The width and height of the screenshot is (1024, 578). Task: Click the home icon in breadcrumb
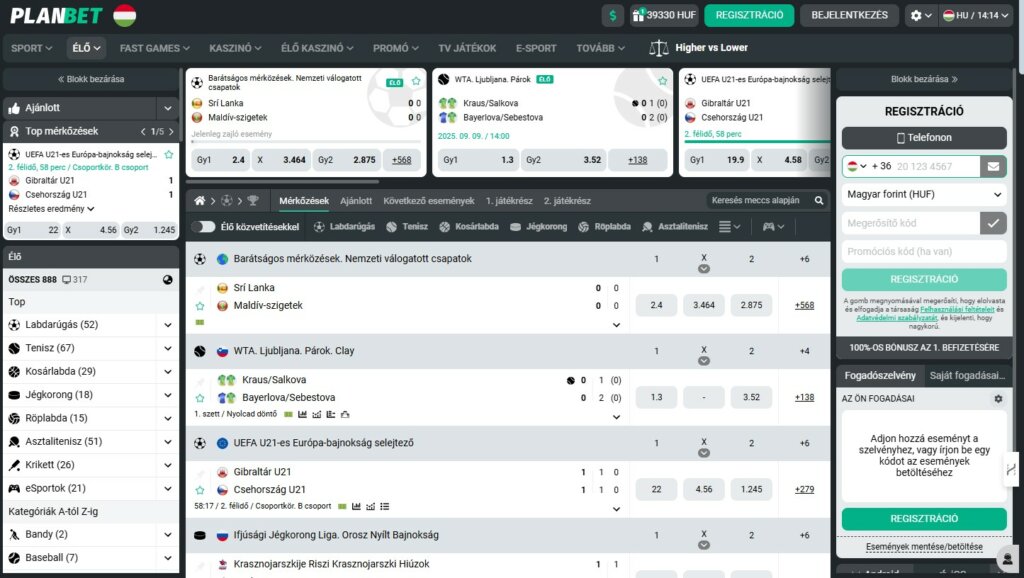click(200, 201)
